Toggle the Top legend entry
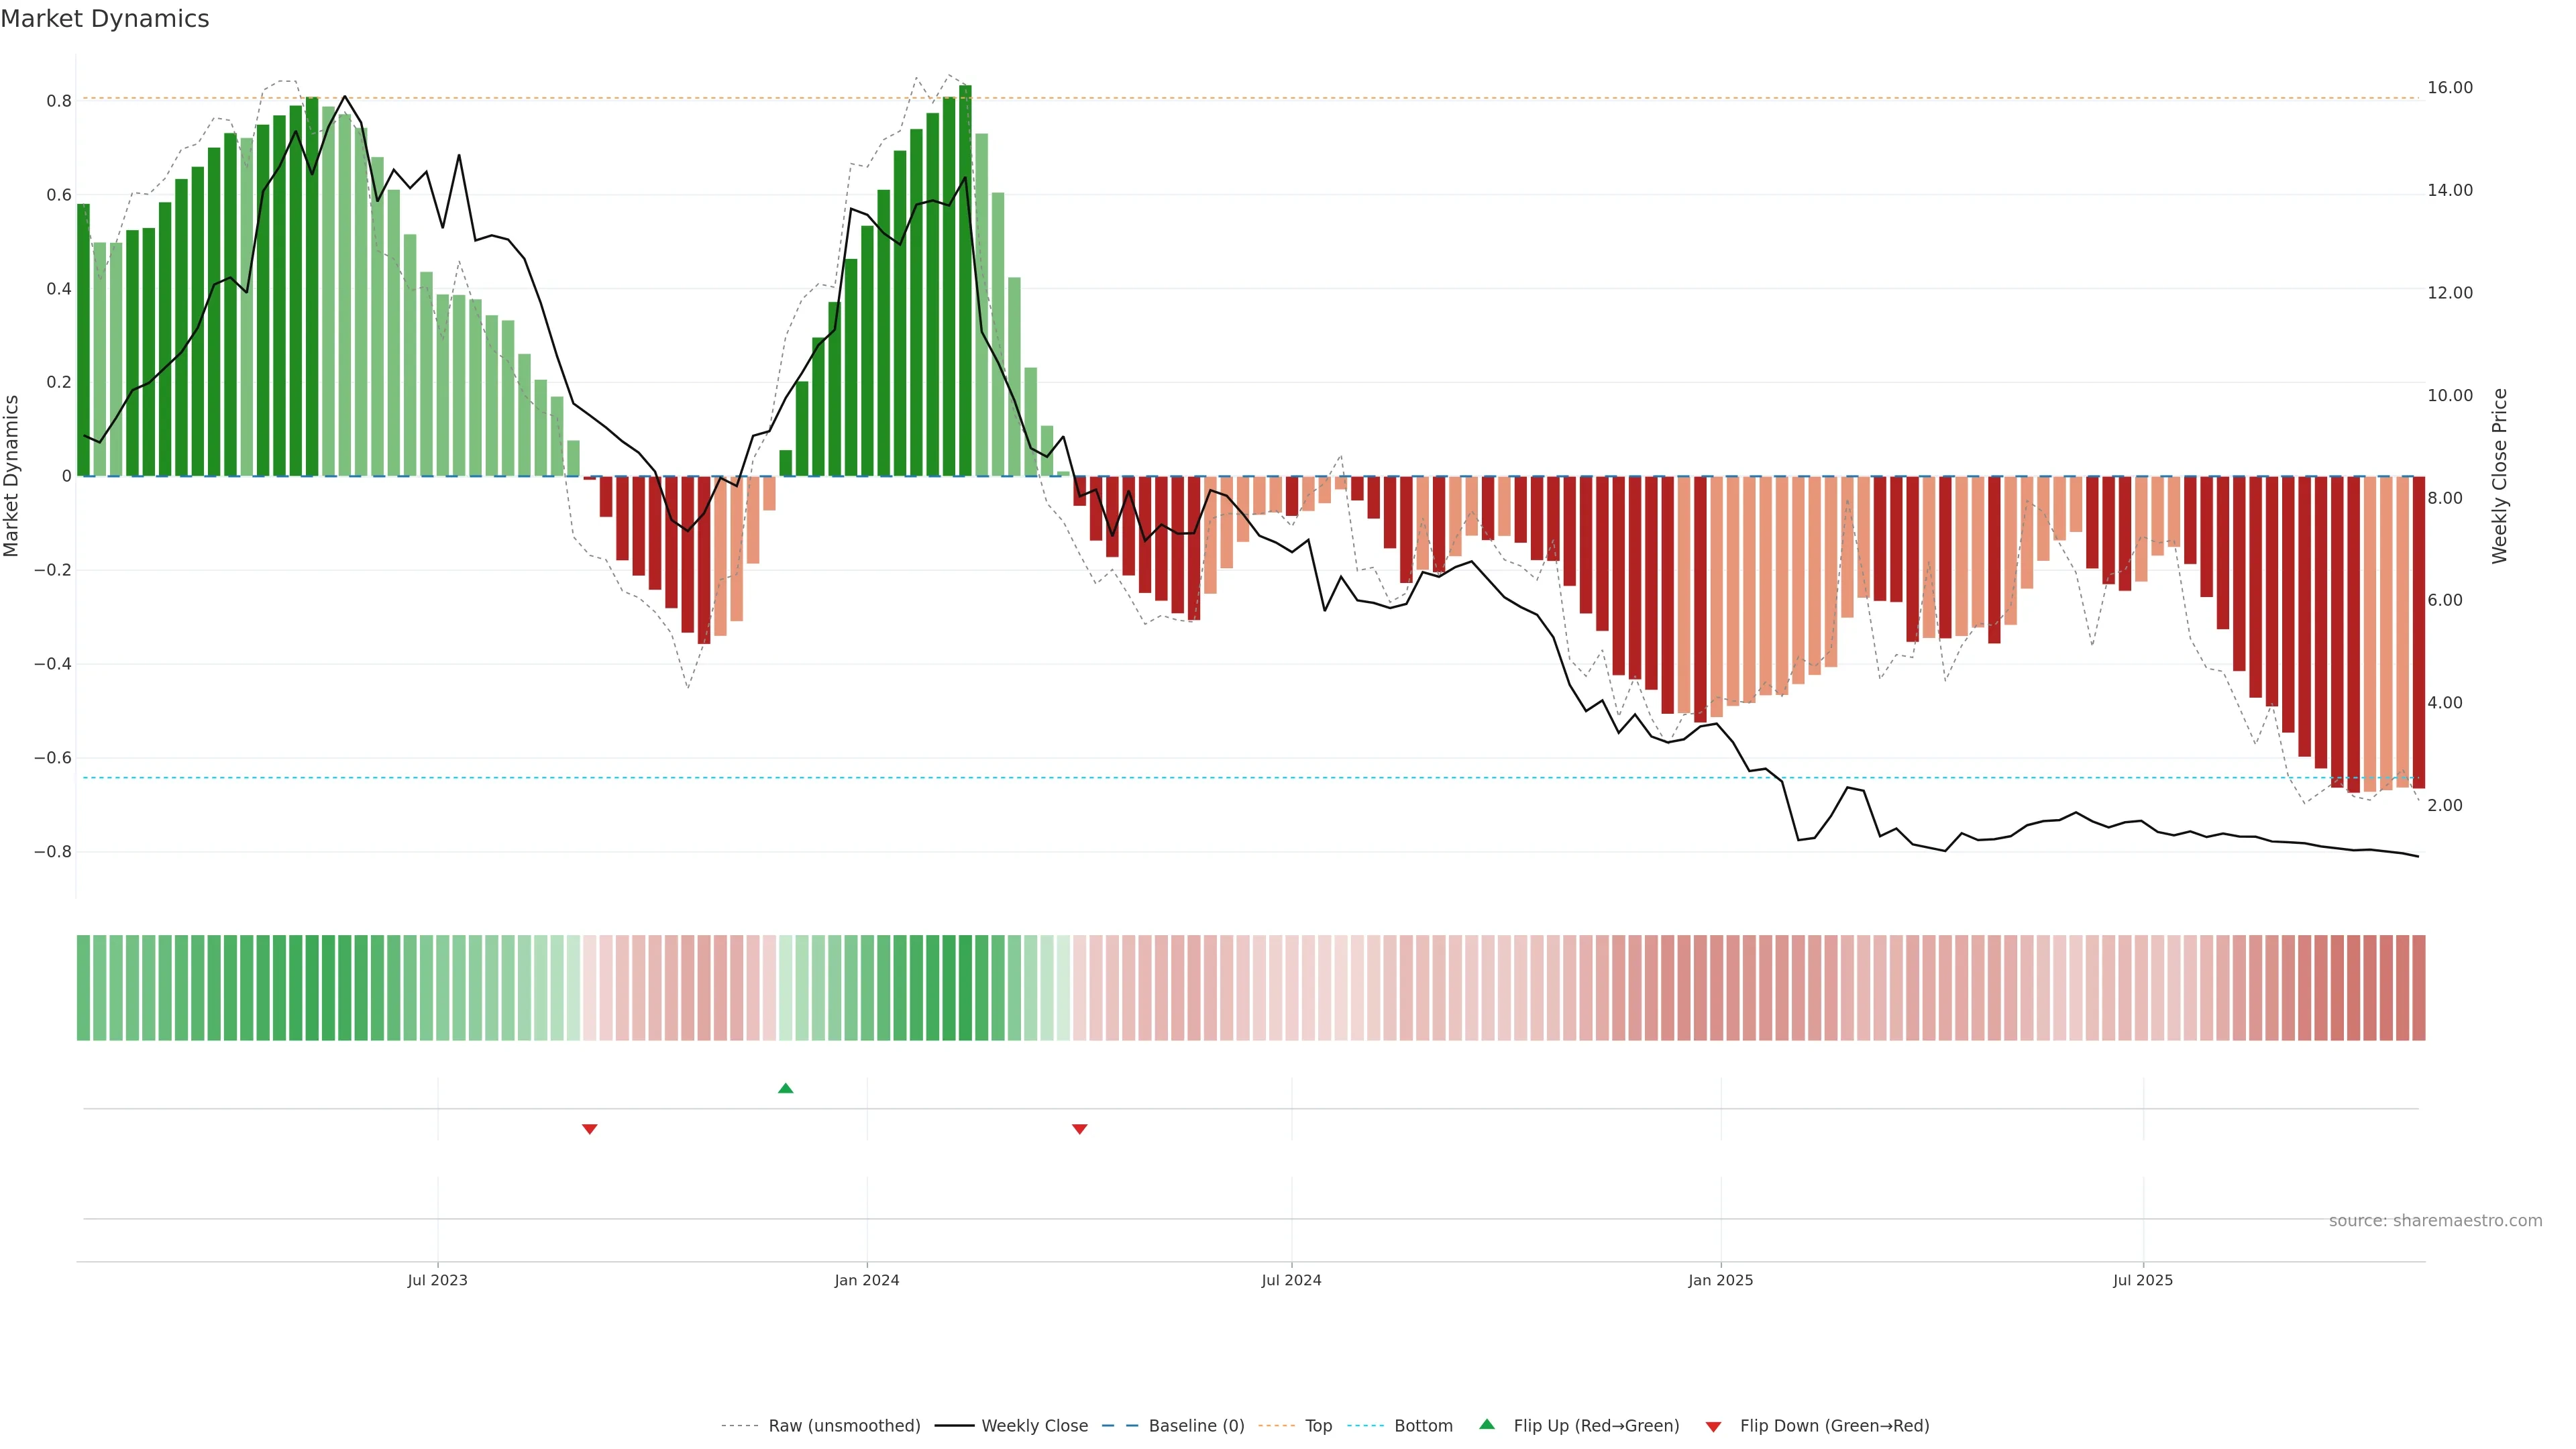This screenshot has height=1449, width=2576. point(1318,1426)
